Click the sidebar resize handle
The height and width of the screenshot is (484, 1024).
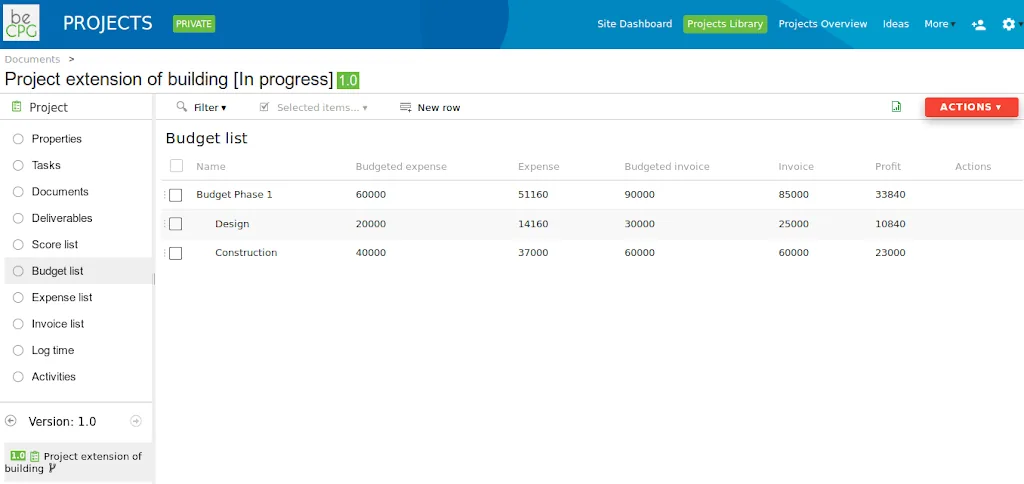point(154,279)
